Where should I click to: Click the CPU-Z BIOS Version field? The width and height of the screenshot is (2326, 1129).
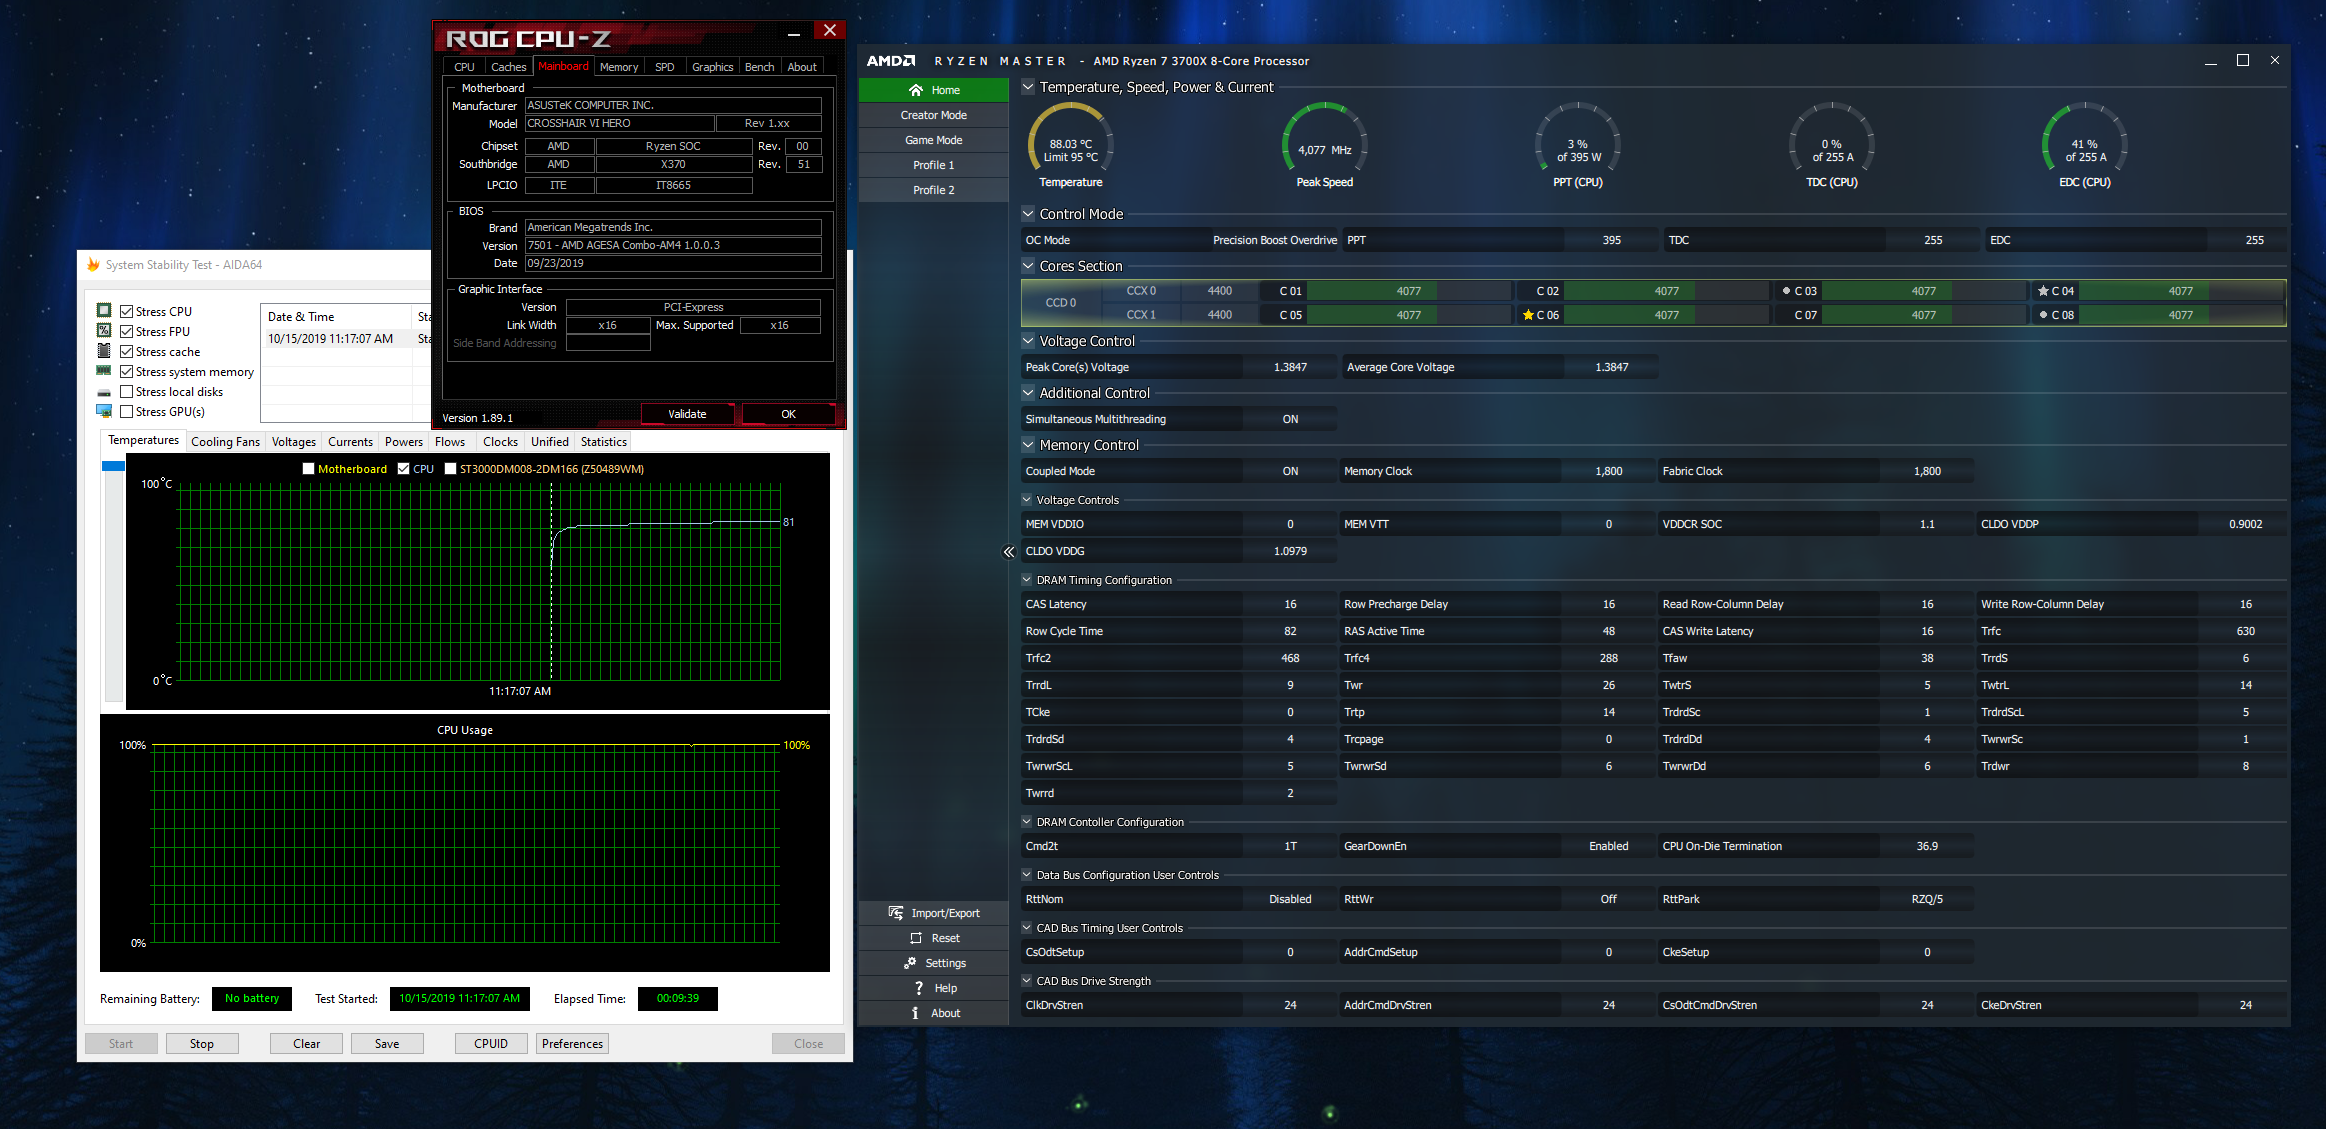click(673, 245)
